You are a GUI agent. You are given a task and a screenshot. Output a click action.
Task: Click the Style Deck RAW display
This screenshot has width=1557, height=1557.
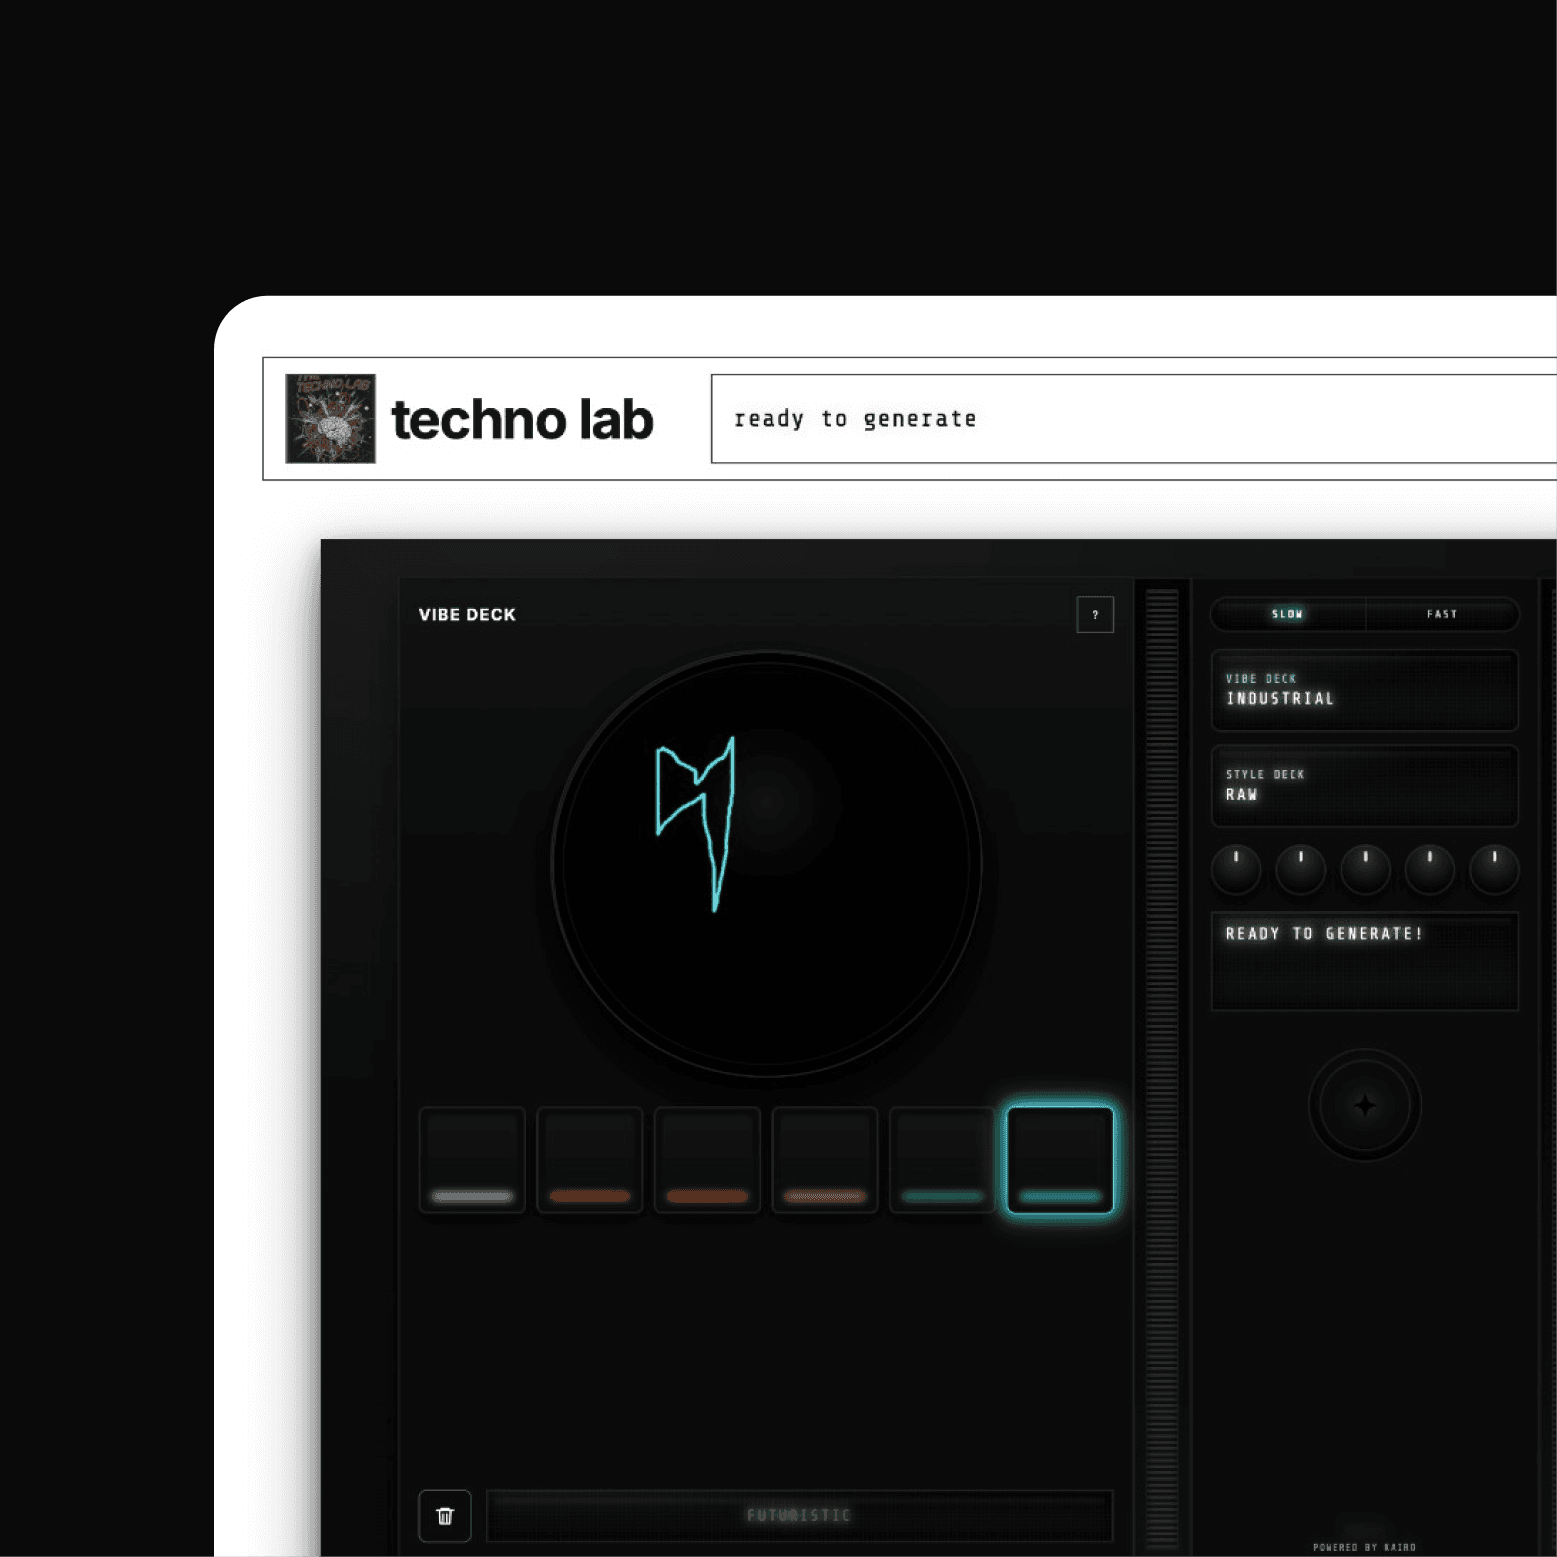(1365, 786)
